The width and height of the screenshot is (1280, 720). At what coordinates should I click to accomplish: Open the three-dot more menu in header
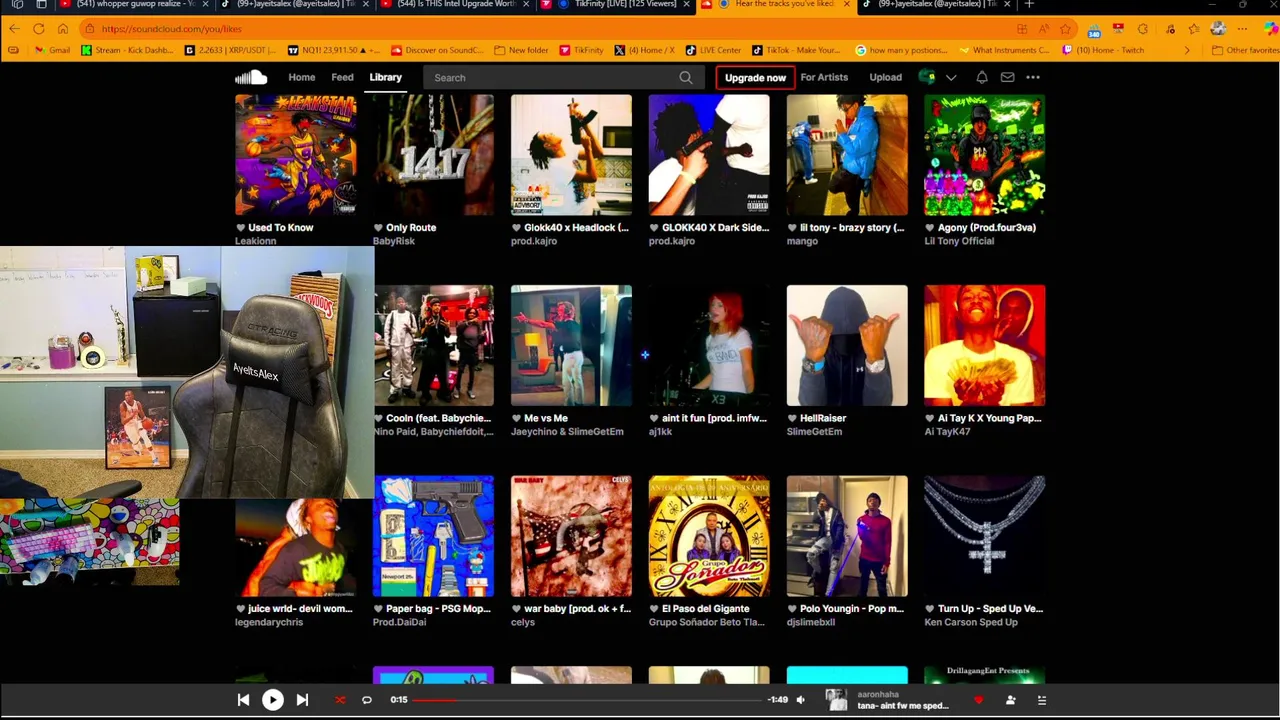tap(1033, 77)
